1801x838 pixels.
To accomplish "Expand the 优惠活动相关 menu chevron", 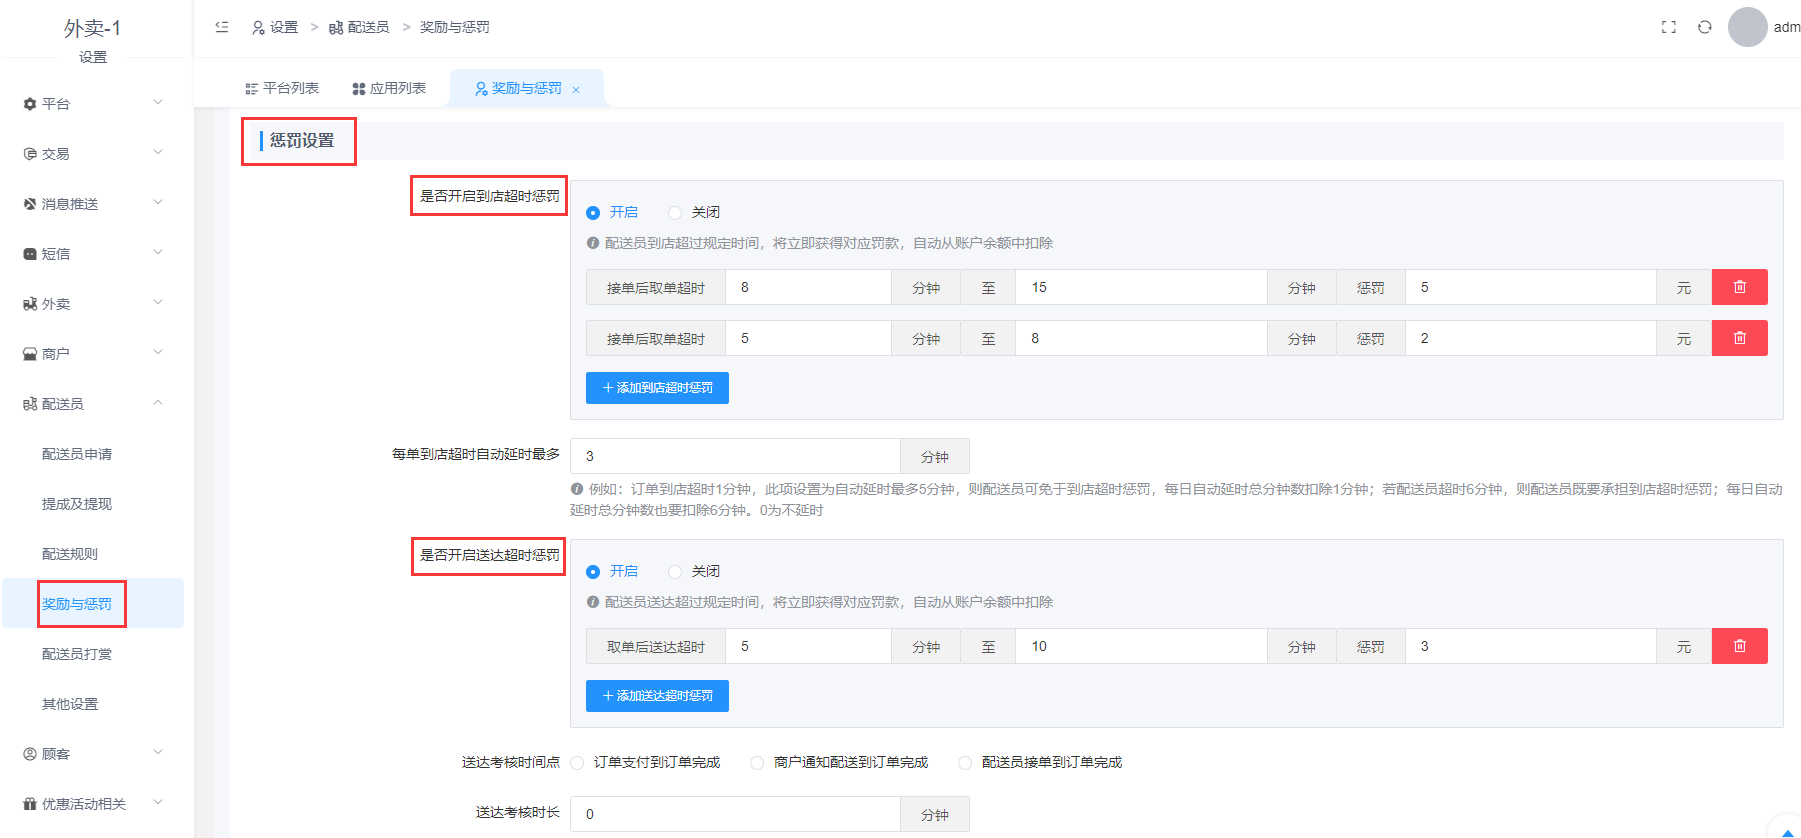I will pos(158,803).
